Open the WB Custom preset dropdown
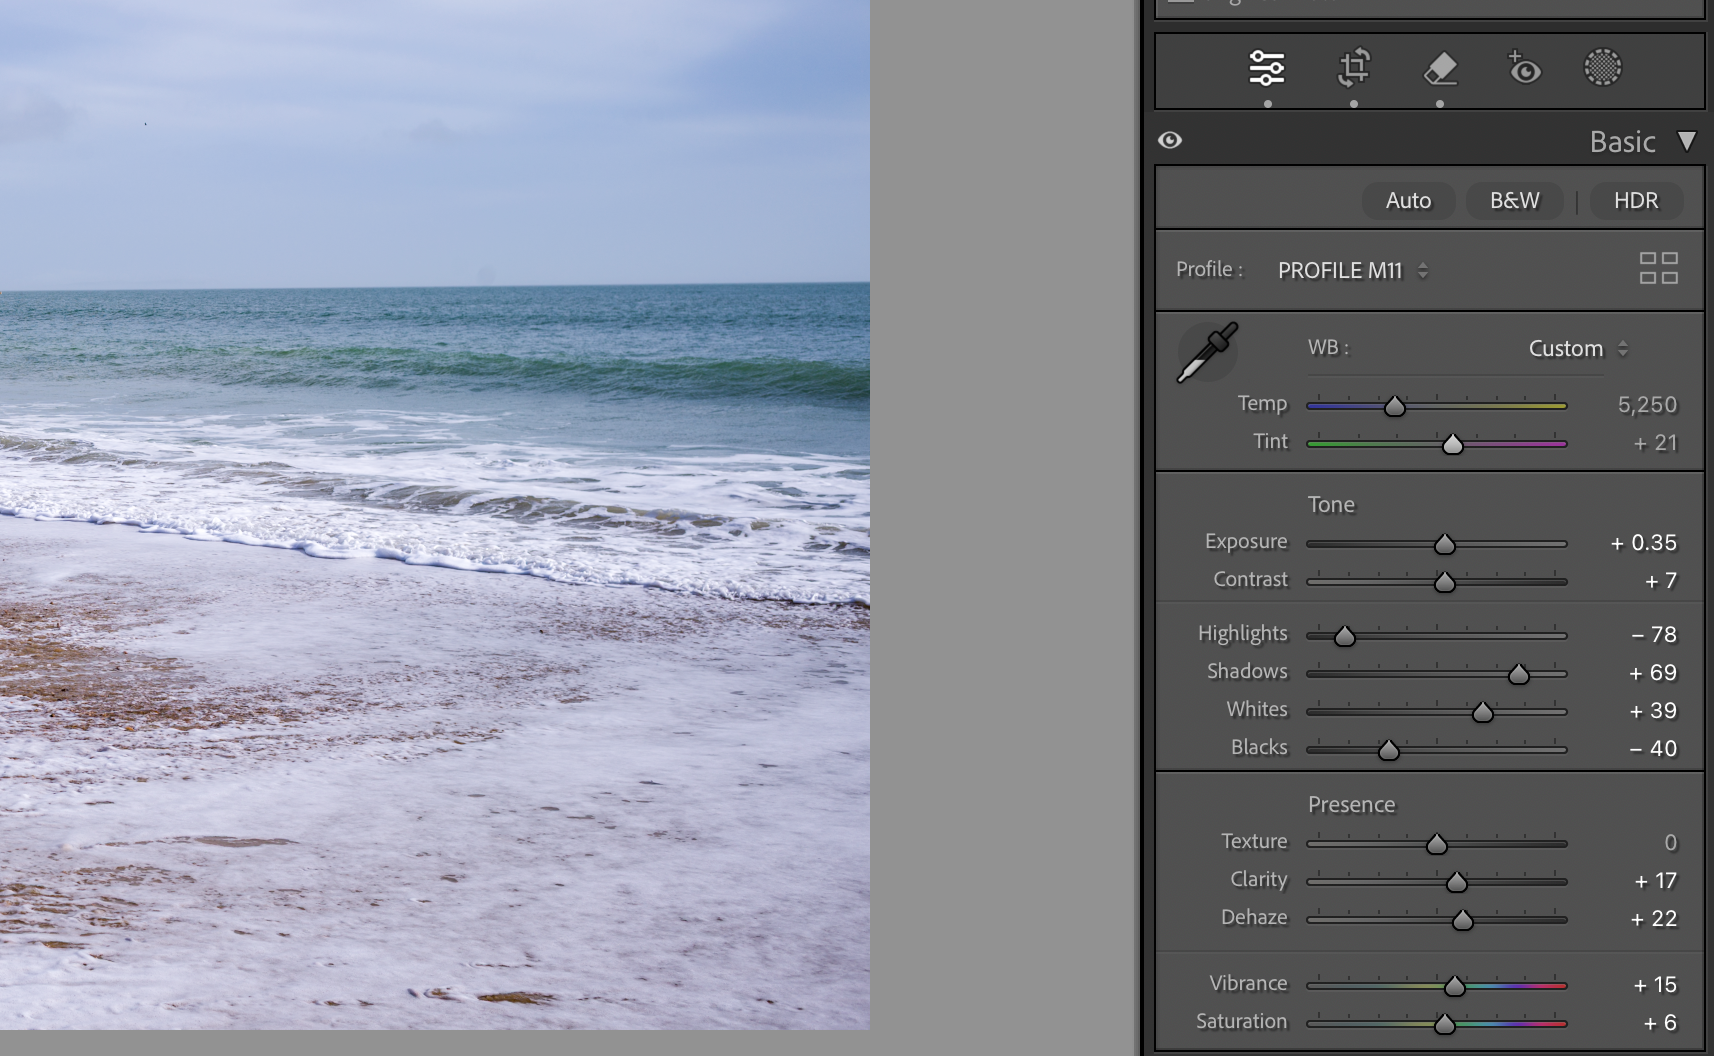The width and height of the screenshot is (1714, 1056). click(1577, 349)
